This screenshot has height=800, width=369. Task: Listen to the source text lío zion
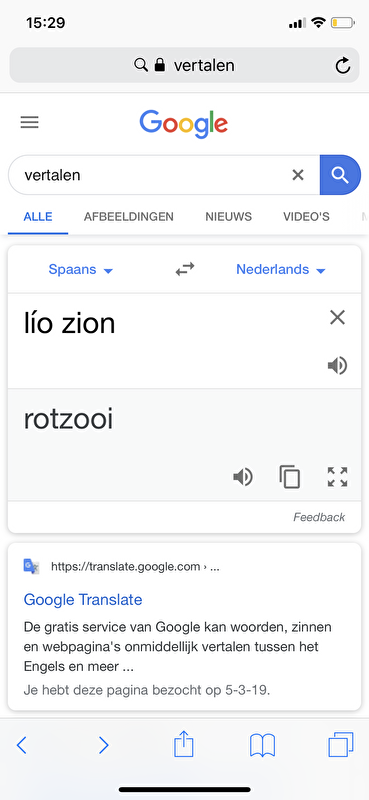[337, 366]
